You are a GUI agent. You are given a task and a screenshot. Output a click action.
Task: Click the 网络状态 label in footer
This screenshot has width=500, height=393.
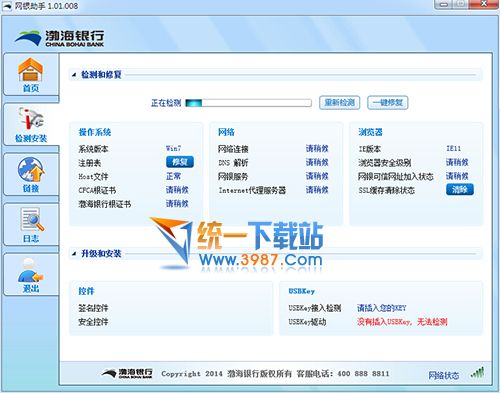[x=443, y=376]
